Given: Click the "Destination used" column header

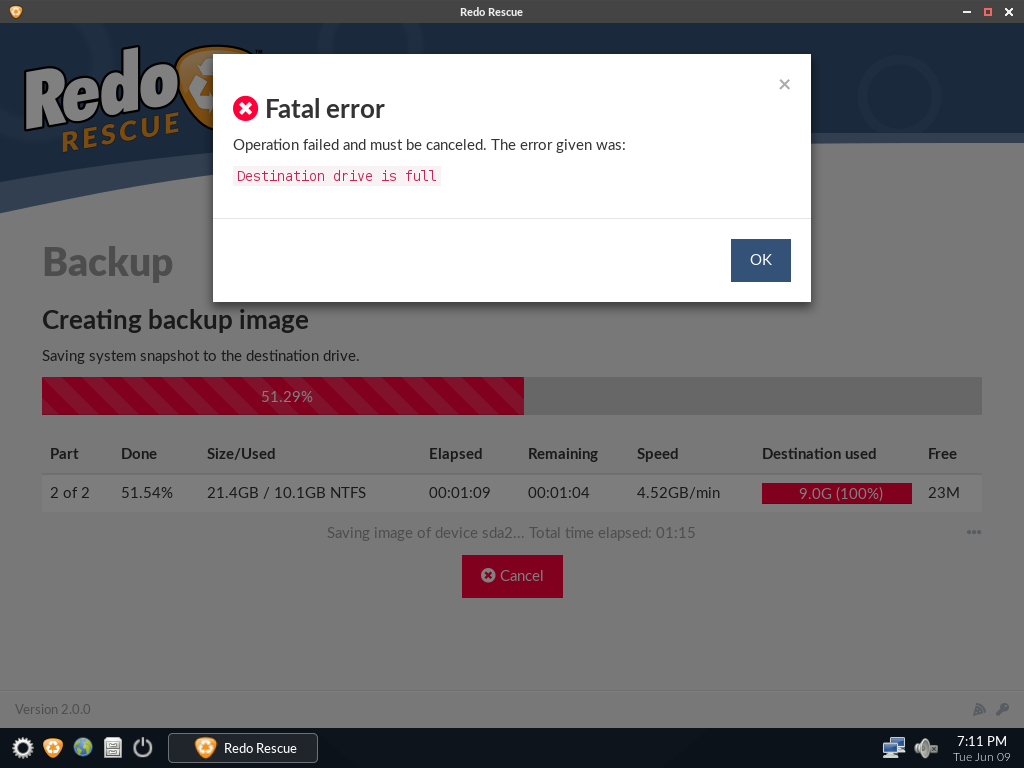Looking at the screenshot, I should tap(819, 454).
